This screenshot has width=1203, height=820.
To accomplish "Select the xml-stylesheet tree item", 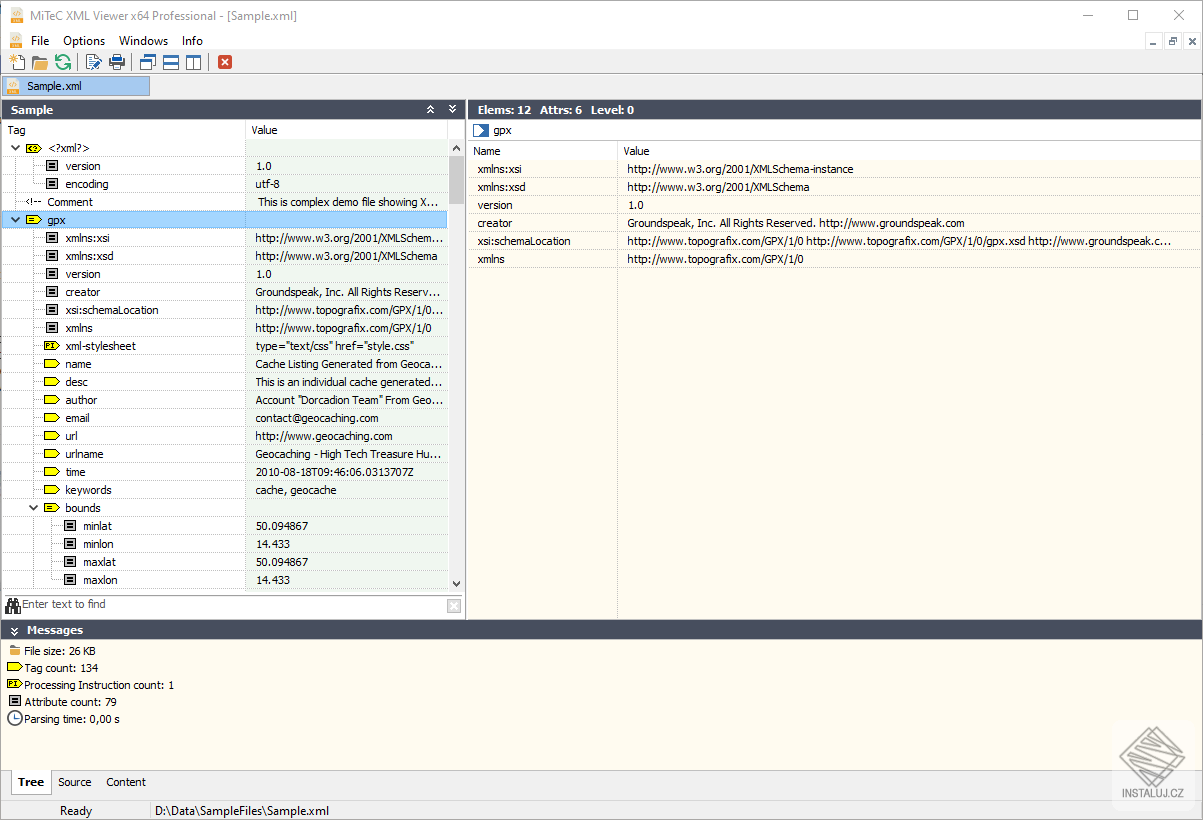I will (x=100, y=346).
